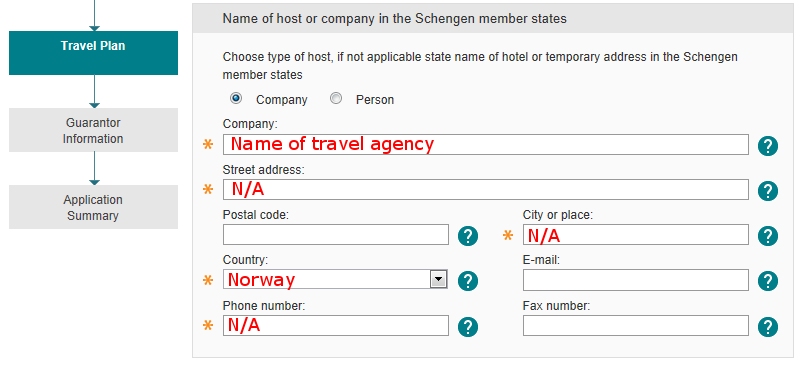Click into the Company name field
Image resolution: width=802 pixels, height=366 pixels.
(x=485, y=144)
